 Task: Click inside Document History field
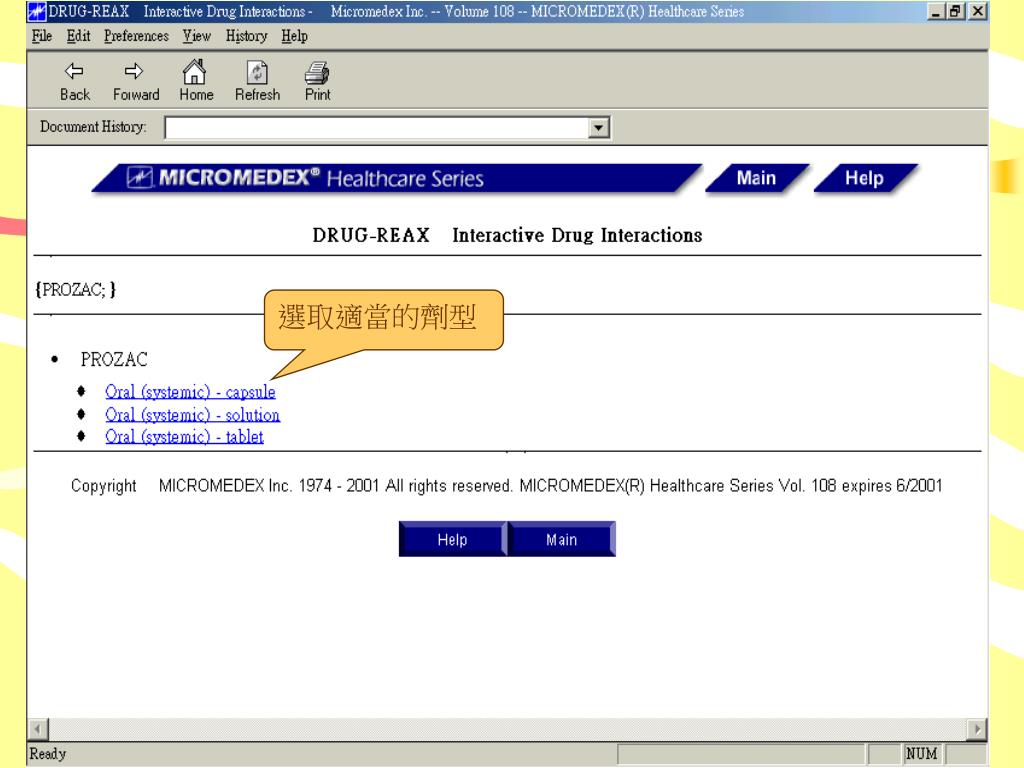(377, 127)
